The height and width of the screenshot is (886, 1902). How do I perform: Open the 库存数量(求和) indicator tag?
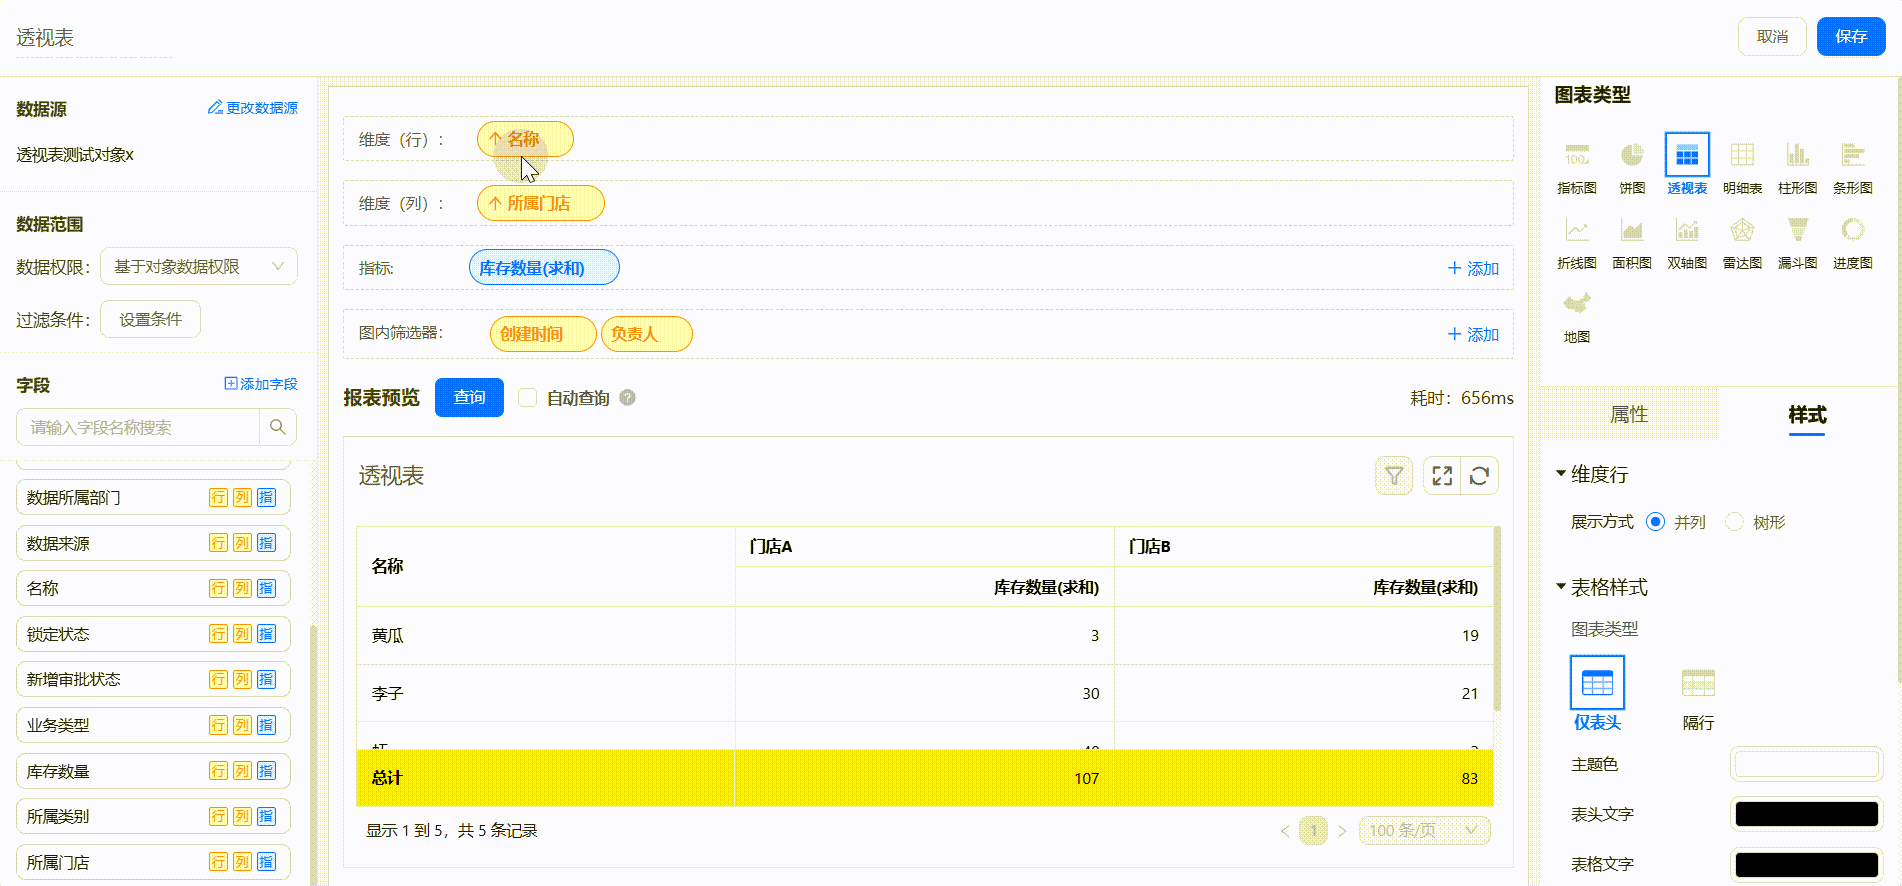(x=544, y=267)
